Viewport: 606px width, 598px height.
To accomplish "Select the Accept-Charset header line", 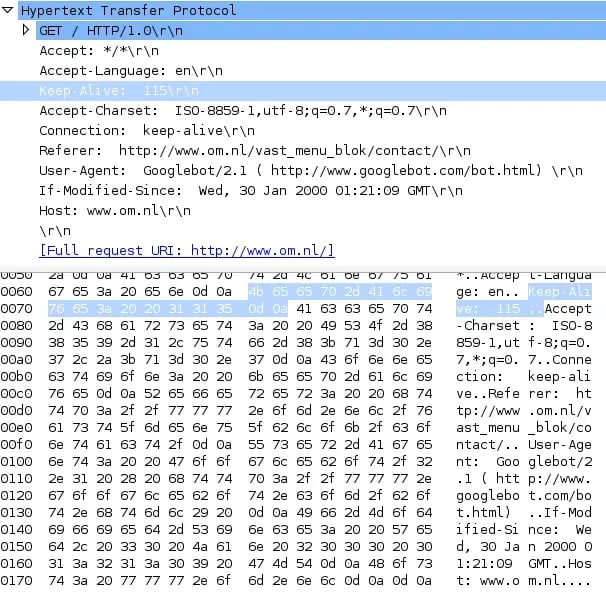I will click(x=227, y=110).
